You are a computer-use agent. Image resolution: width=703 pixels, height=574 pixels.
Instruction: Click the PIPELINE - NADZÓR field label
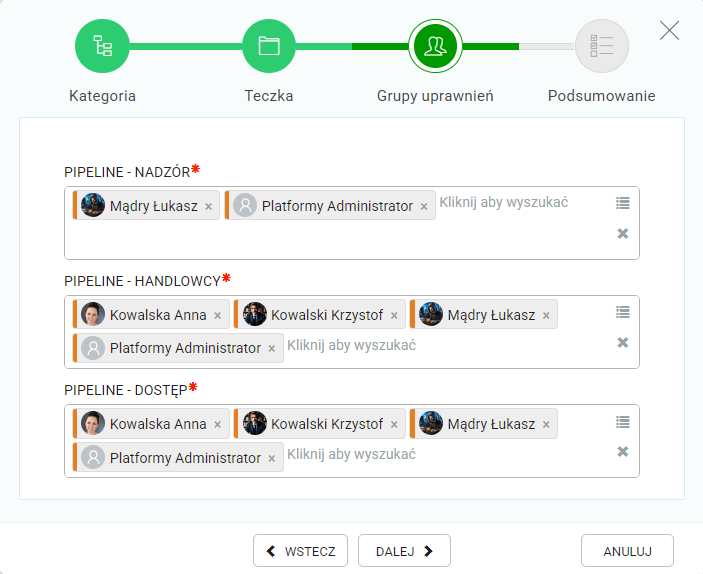coord(127,172)
